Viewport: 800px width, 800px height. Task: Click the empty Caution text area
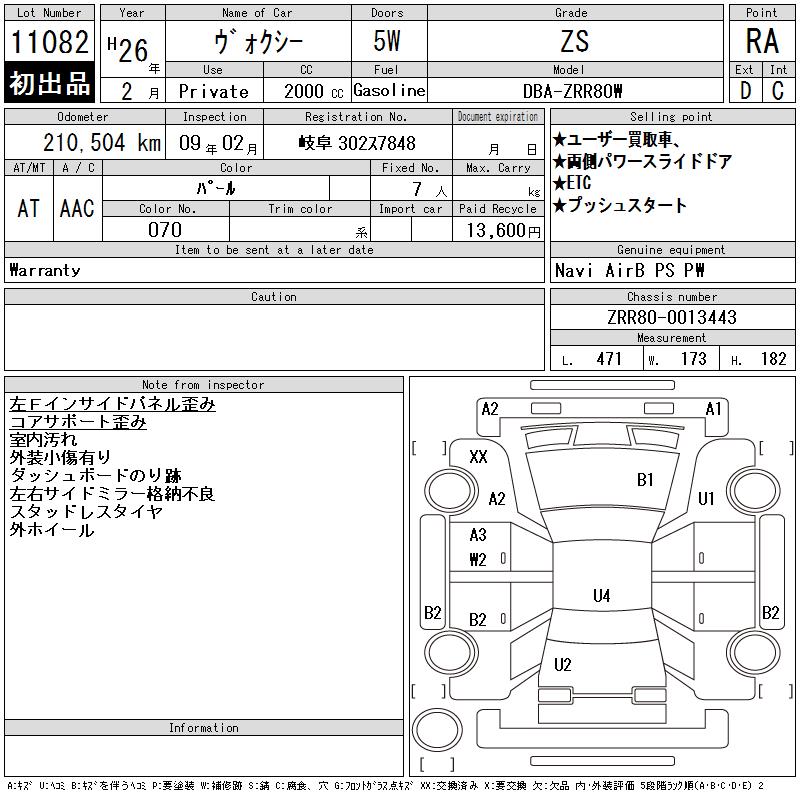pyautogui.click(x=274, y=337)
